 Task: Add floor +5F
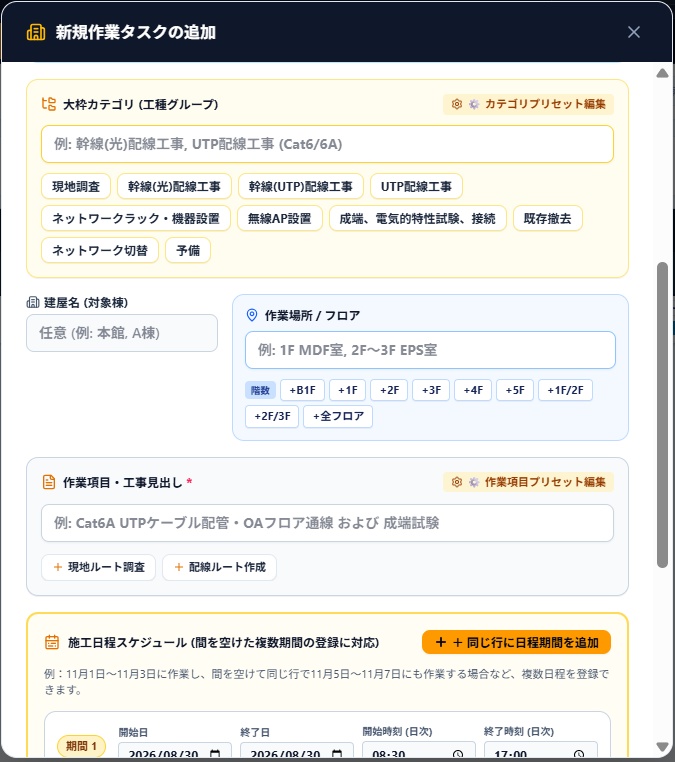coord(515,390)
